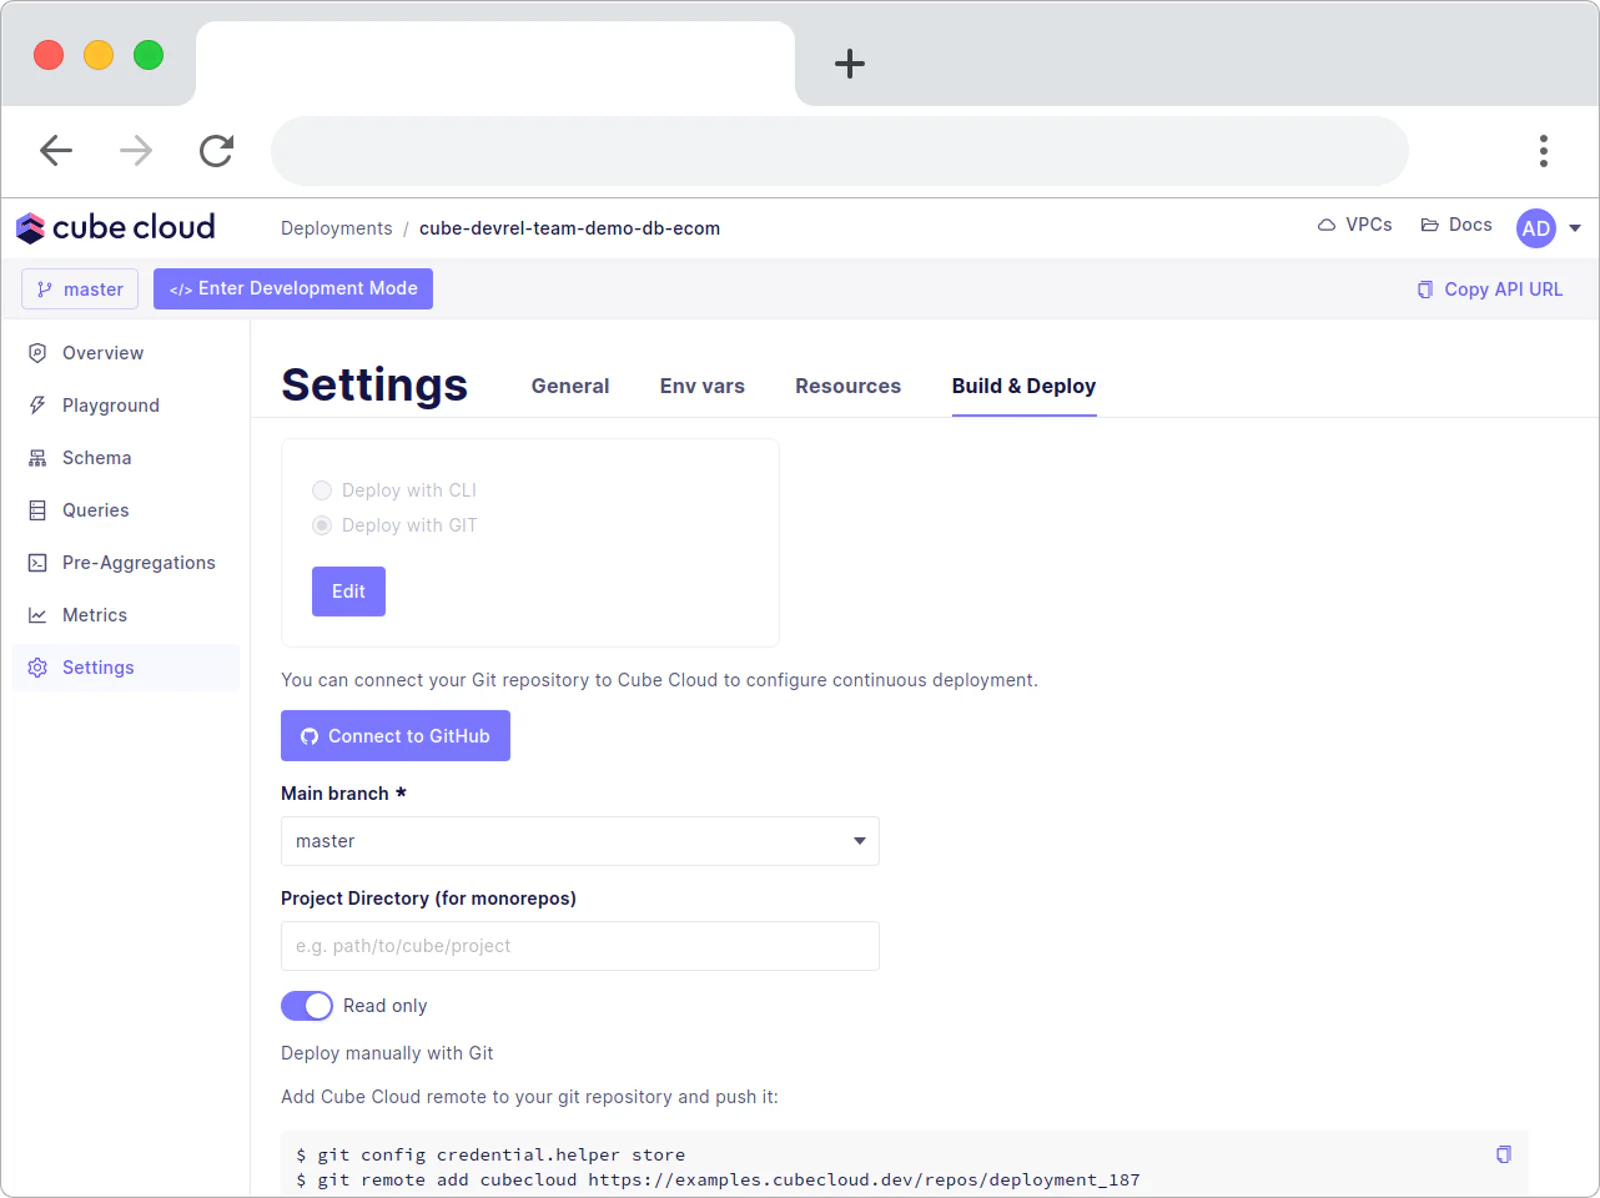Image resolution: width=1600 pixels, height=1198 pixels.
Task: Click the Edit button
Action: pos(349,592)
